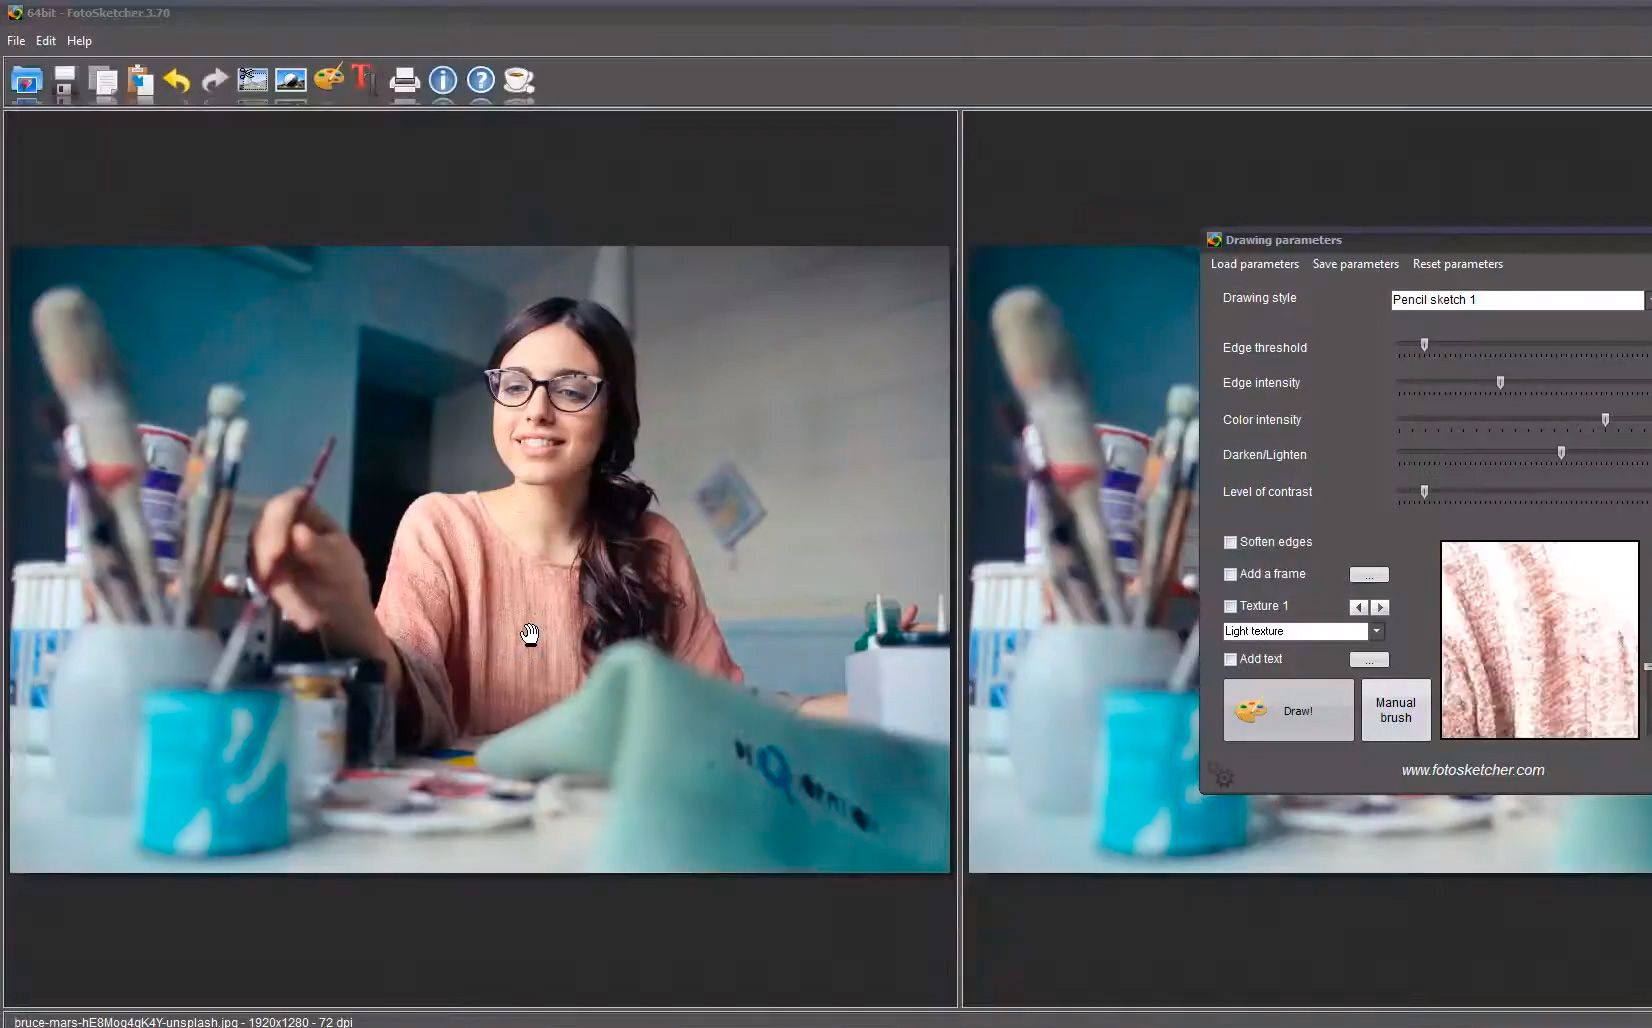Open the Light texture dropdown

(1377, 631)
